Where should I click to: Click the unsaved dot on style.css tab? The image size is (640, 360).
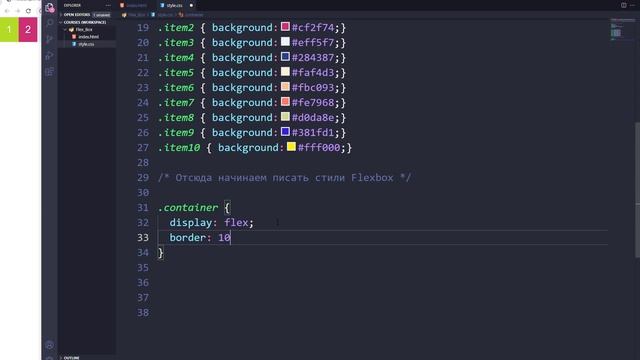191,5
